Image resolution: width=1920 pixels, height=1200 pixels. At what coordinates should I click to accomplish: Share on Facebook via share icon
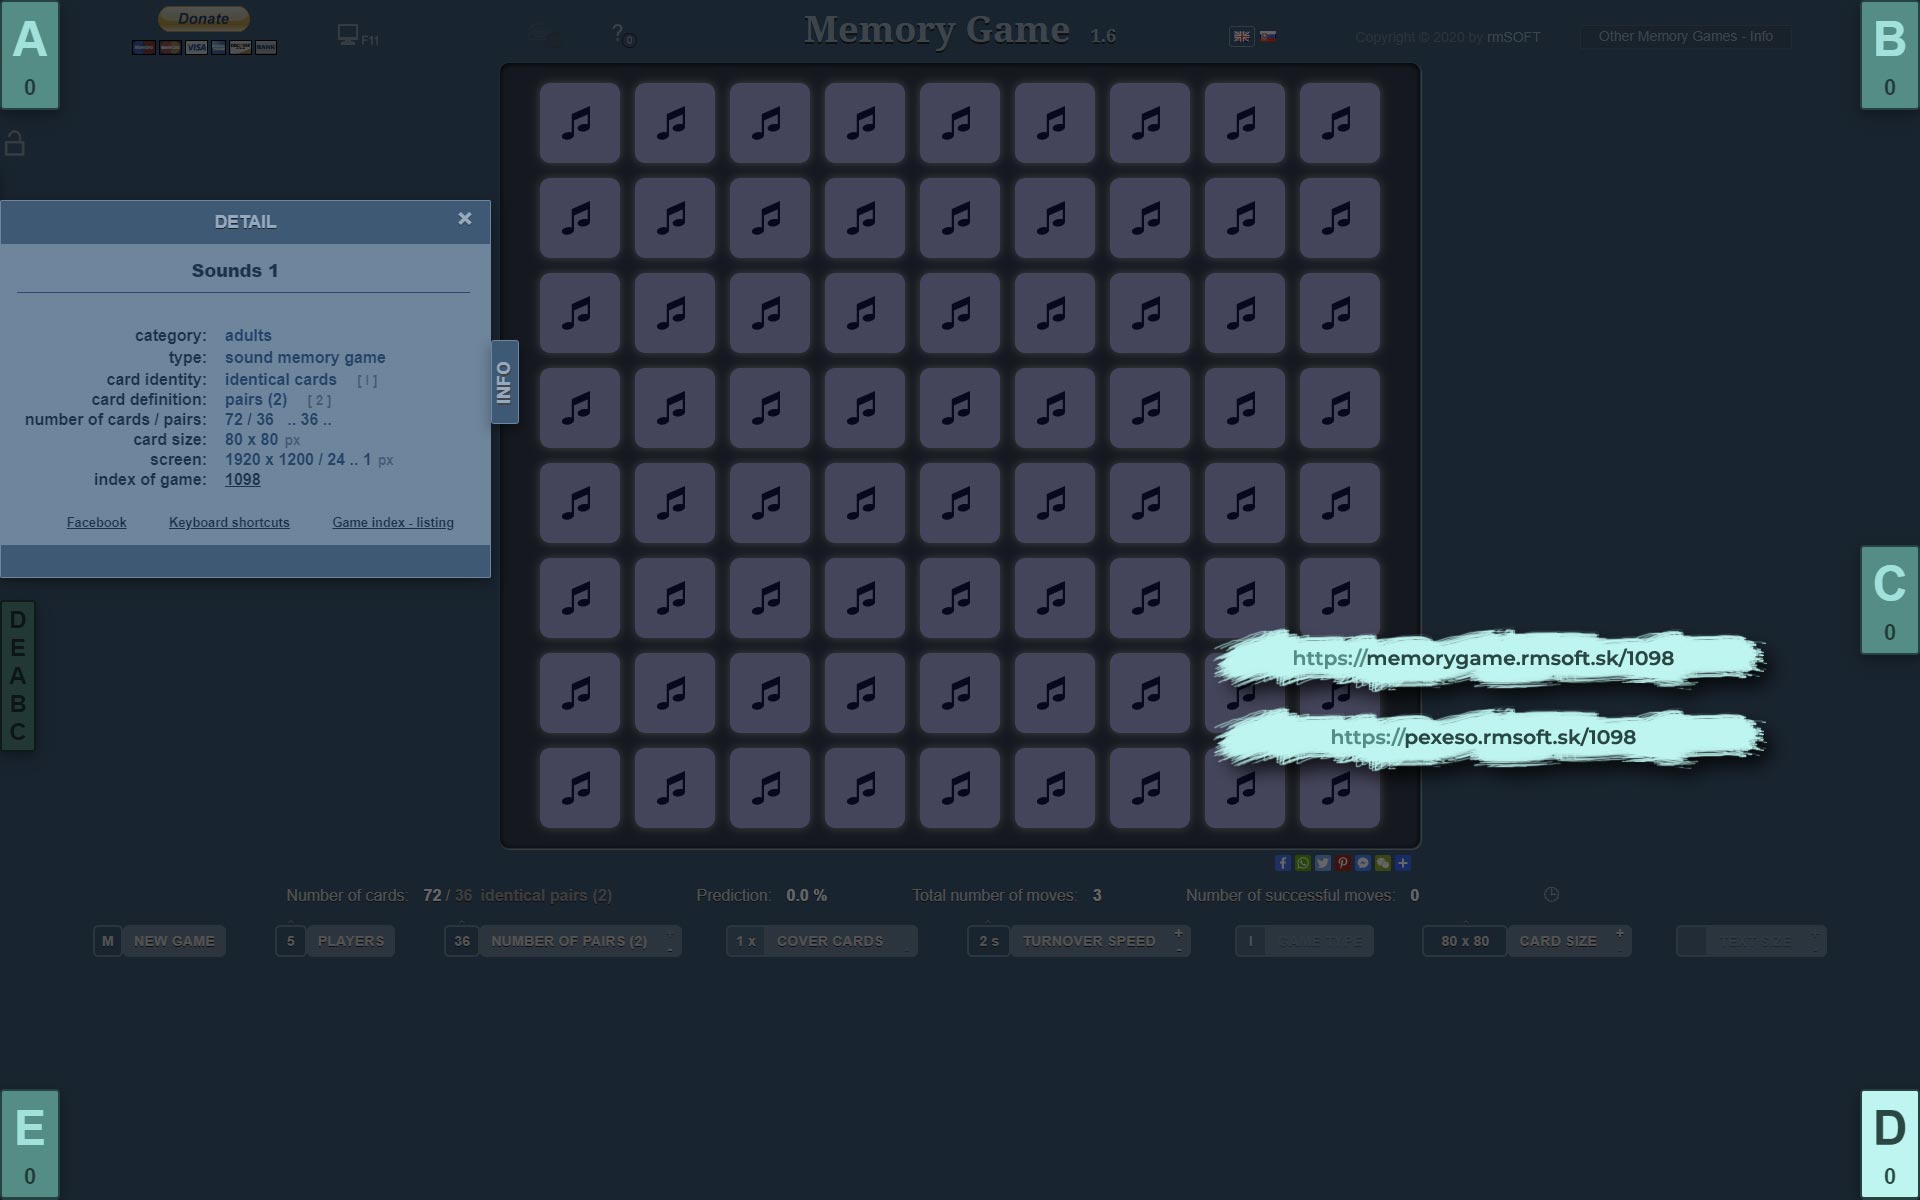1283,863
